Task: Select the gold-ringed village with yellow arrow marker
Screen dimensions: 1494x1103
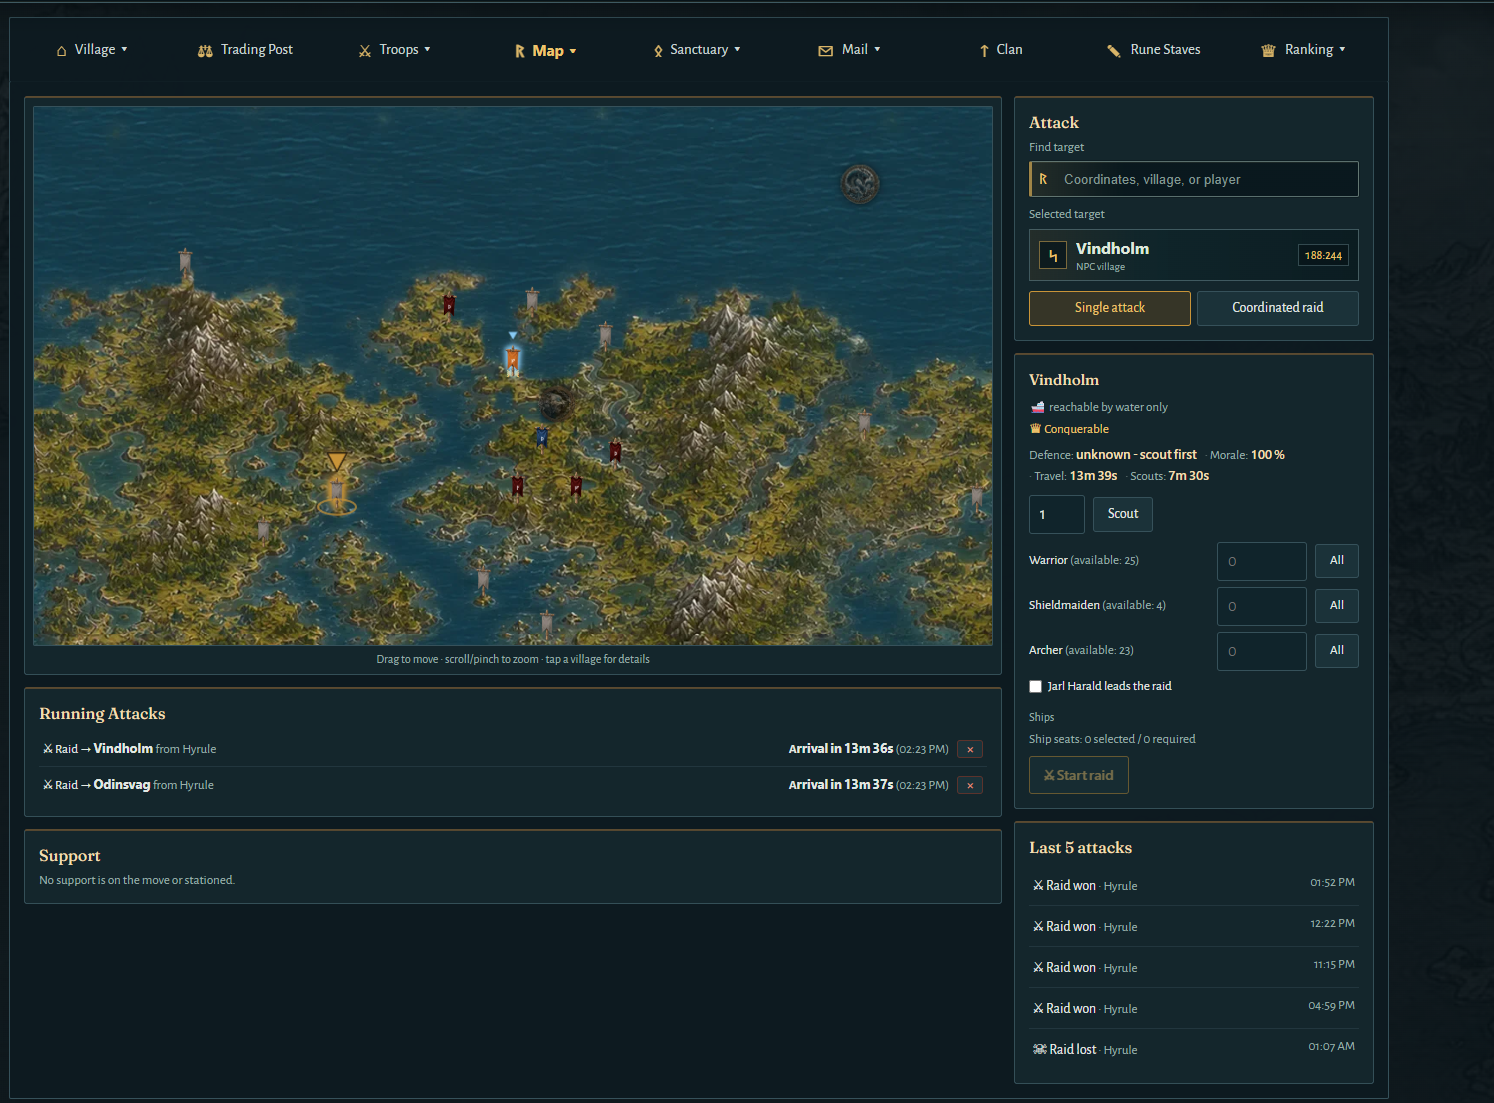Action: point(337,491)
